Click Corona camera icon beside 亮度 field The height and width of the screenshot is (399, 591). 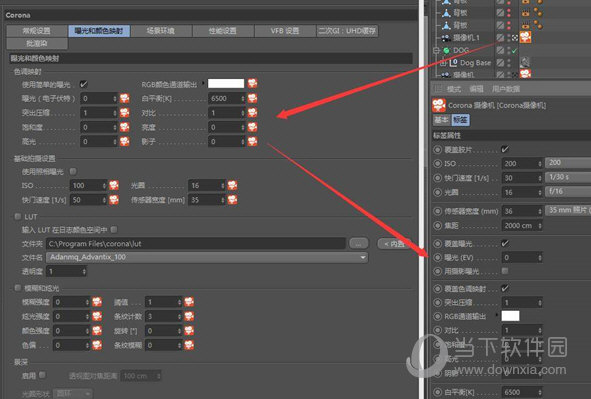pos(253,127)
